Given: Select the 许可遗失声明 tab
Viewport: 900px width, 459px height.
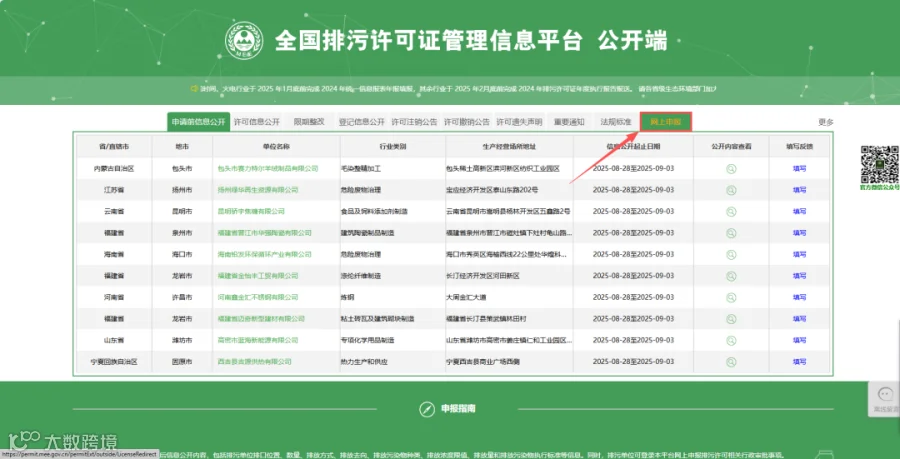Looking at the screenshot, I should [519, 122].
